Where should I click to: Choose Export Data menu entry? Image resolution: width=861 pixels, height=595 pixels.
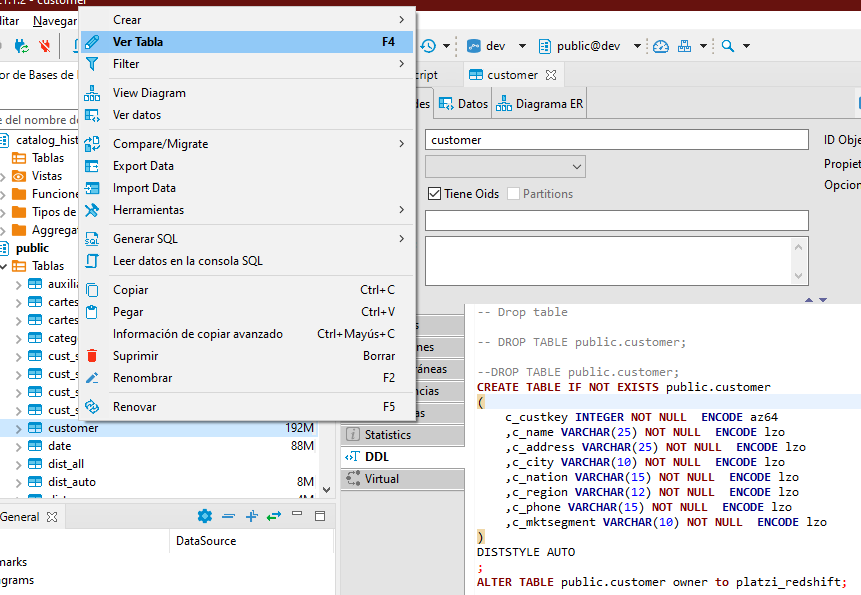coord(247,166)
